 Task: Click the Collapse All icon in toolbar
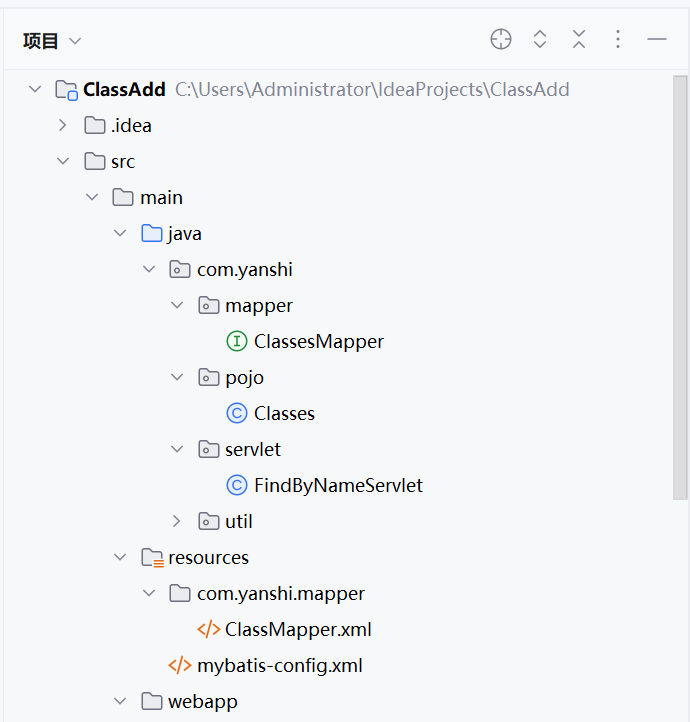tap(579, 39)
